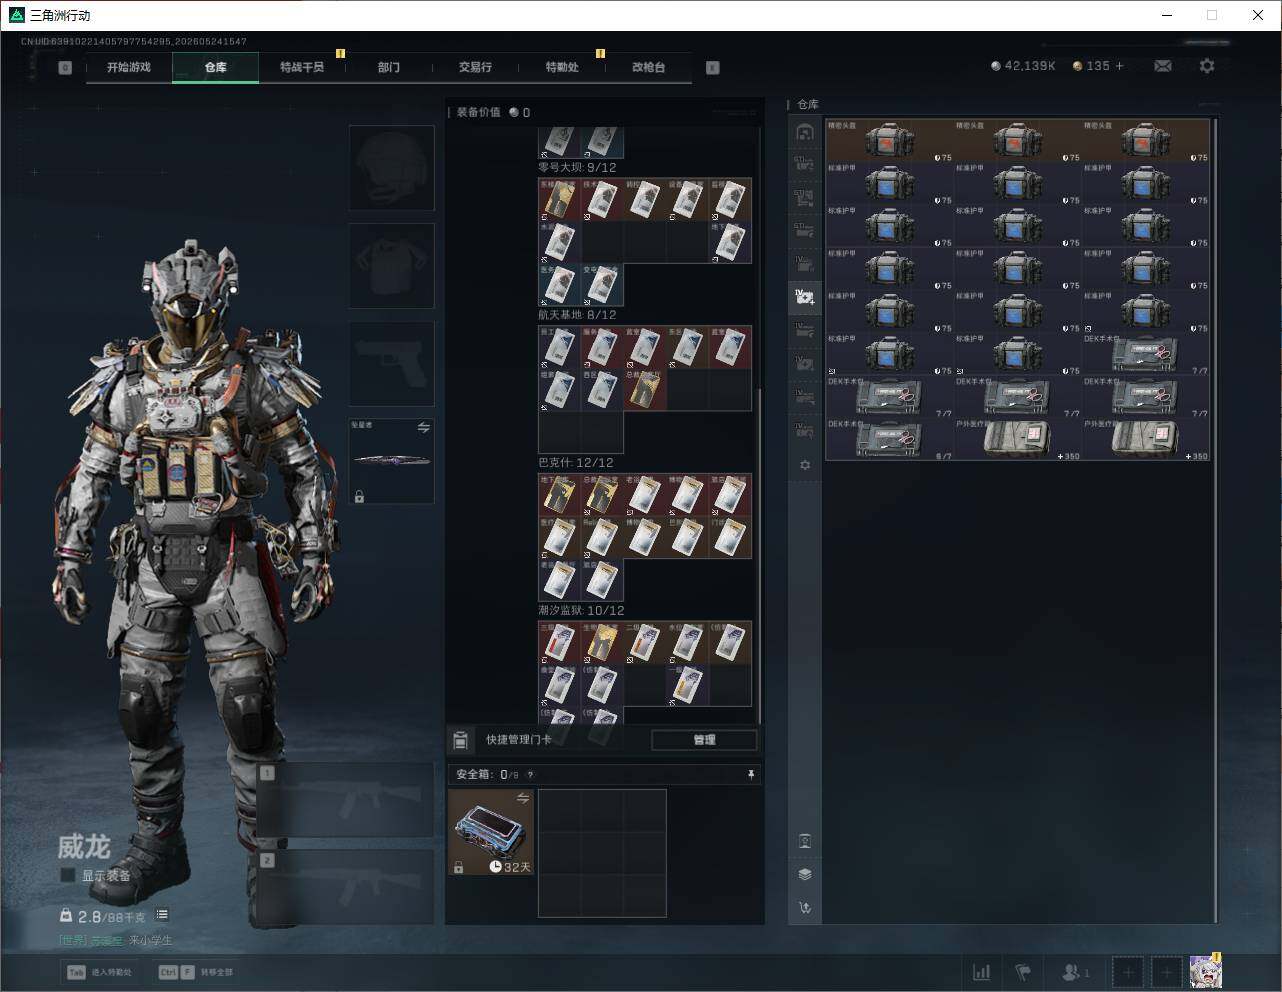Viewport: 1282px width, 992px height.
Task: Click the warehouse box icon above layers icon
Action: coord(805,840)
